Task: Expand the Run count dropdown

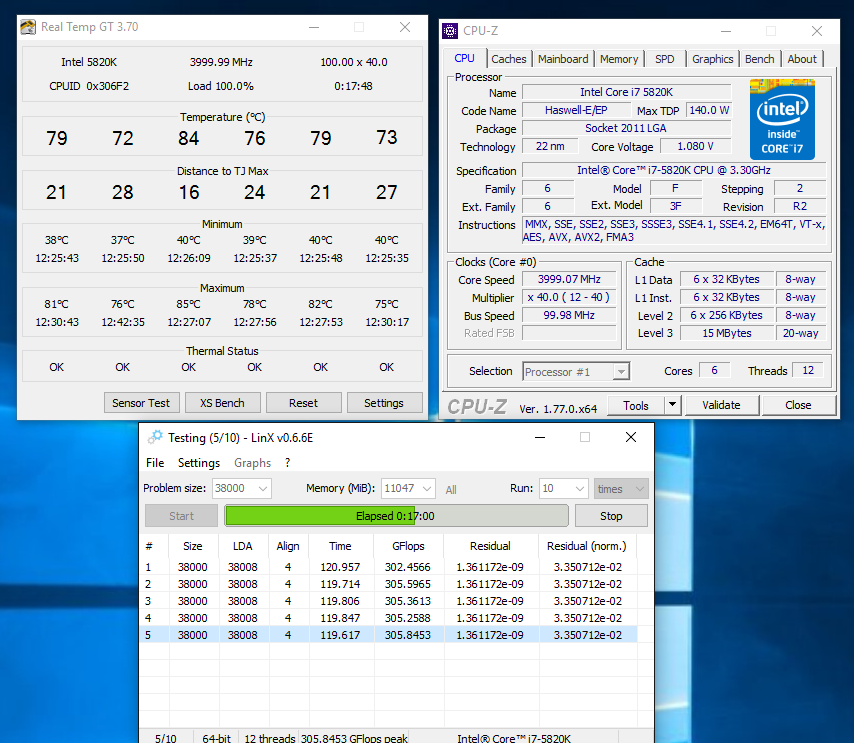Action: [x=580, y=489]
